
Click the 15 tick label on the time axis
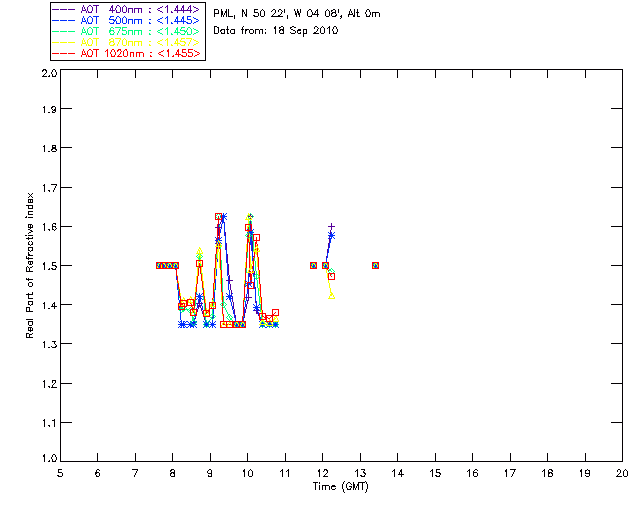[435, 473]
